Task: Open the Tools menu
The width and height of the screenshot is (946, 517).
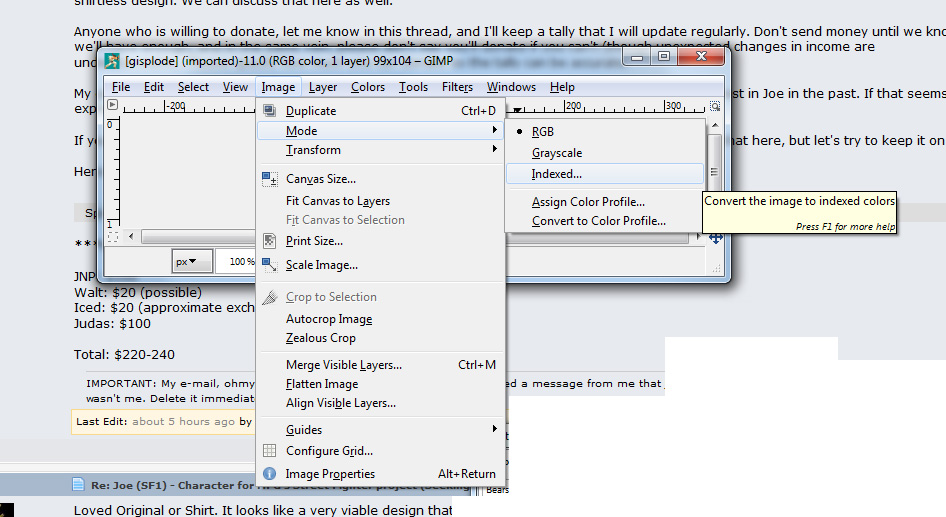Action: (413, 87)
